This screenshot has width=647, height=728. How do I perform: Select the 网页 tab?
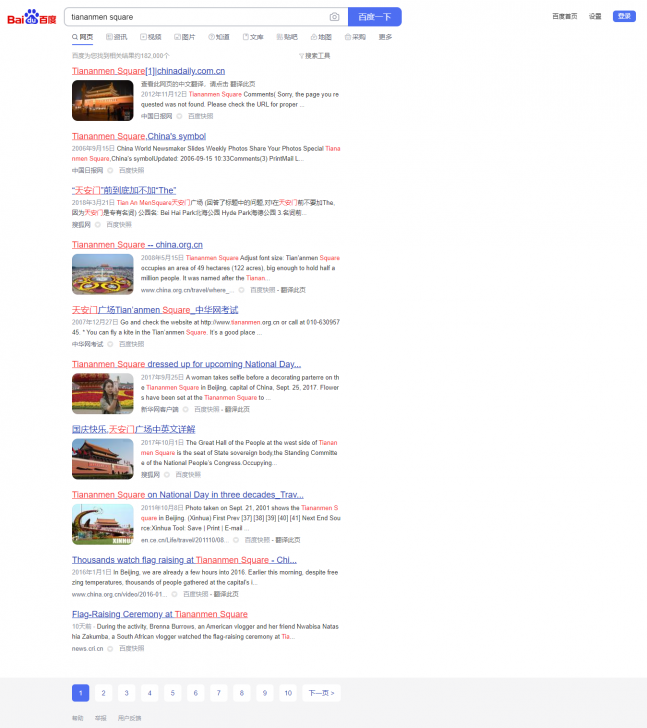tap(83, 37)
